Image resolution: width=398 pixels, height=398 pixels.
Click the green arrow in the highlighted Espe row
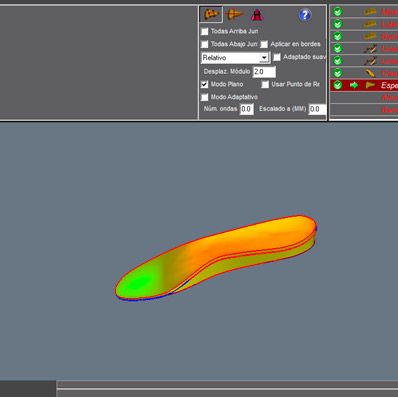354,85
